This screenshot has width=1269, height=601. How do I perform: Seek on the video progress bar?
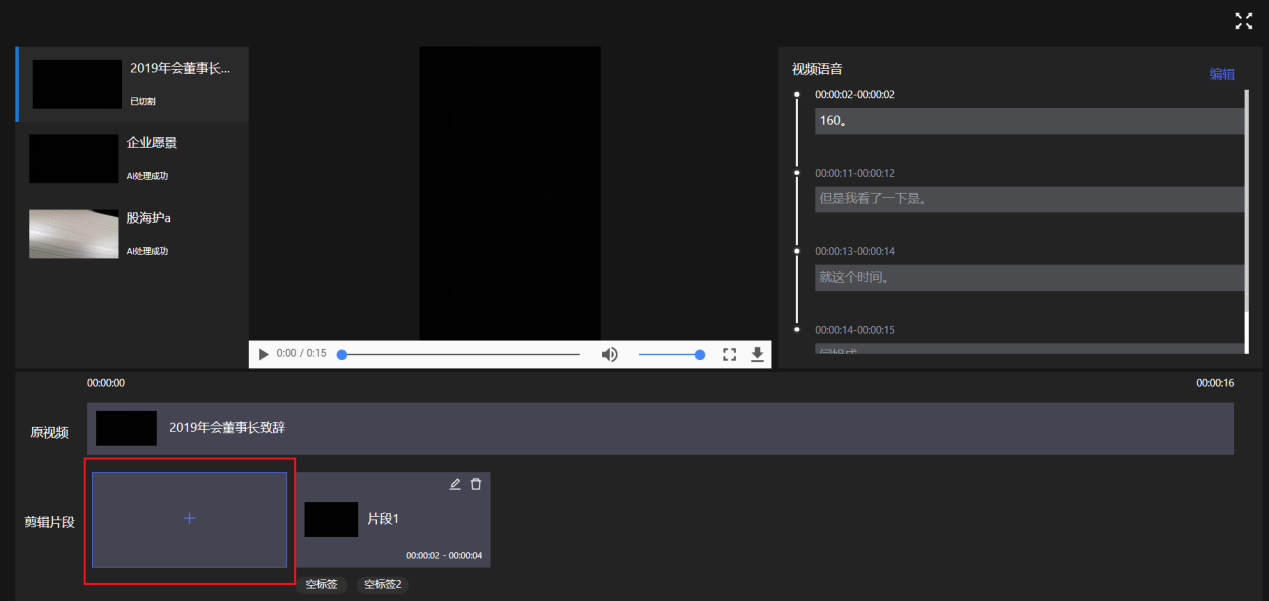[460, 354]
